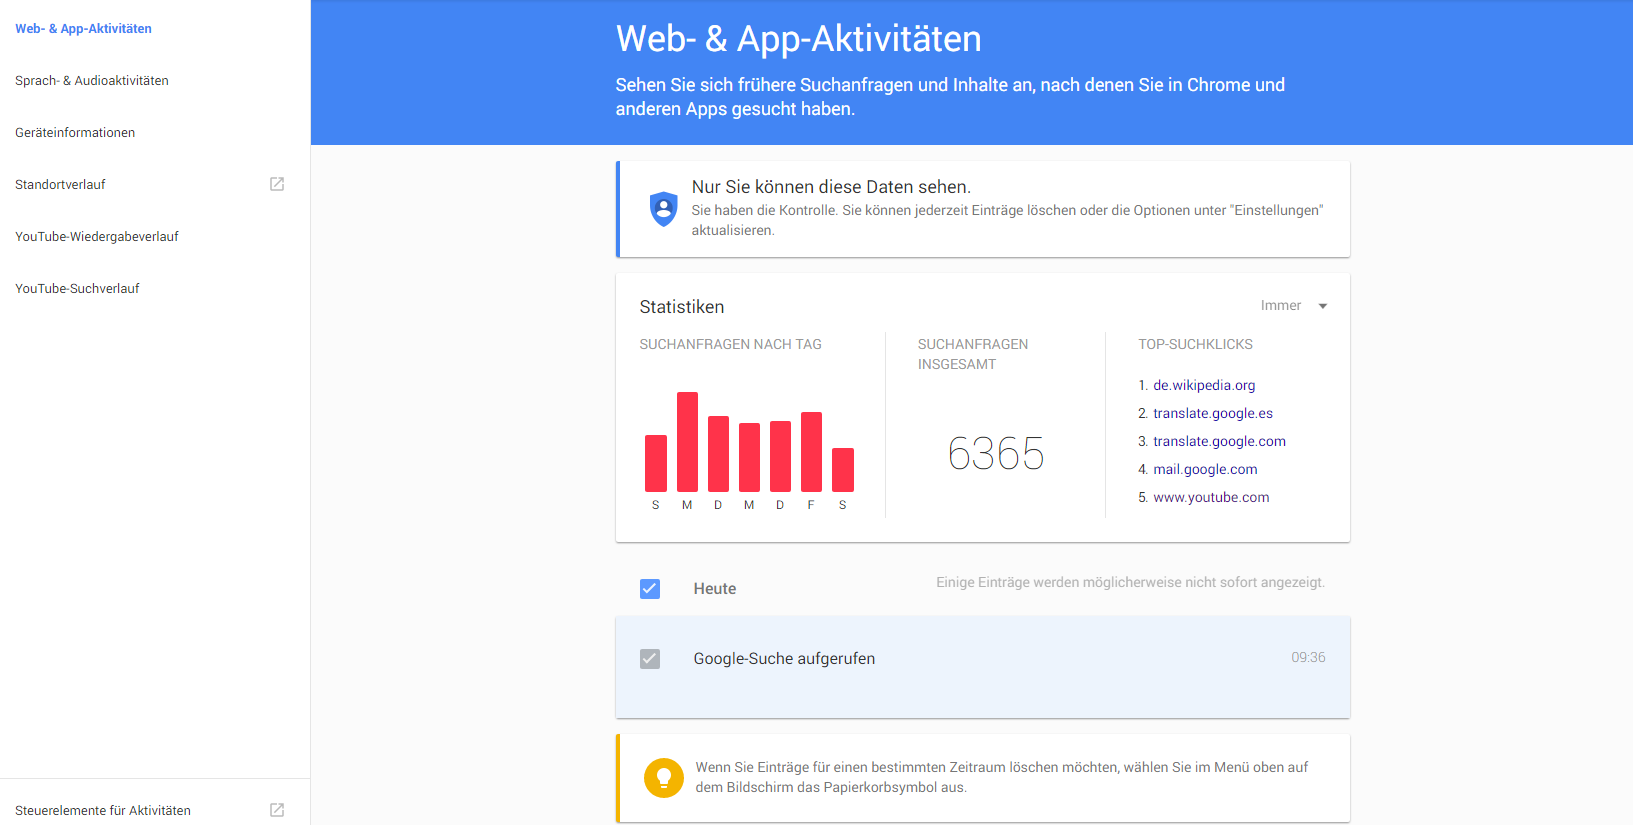This screenshot has width=1633, height=825.
Task: Open the www.youtube.com link
Action: 1211,497
